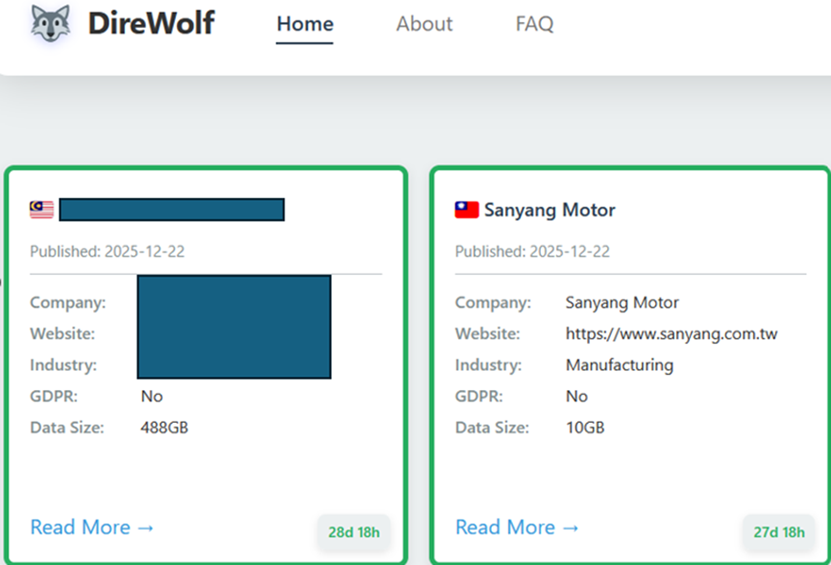Viewport: 831px width, 565px height.
Task: Select the Sanyang Motor card title
Action: (549, 210)
